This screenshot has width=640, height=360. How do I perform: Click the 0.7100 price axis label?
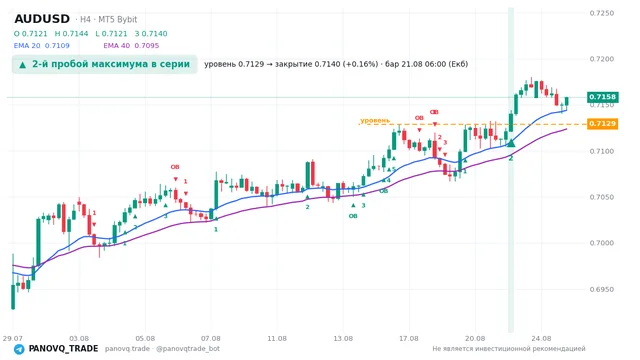[602, 151]
